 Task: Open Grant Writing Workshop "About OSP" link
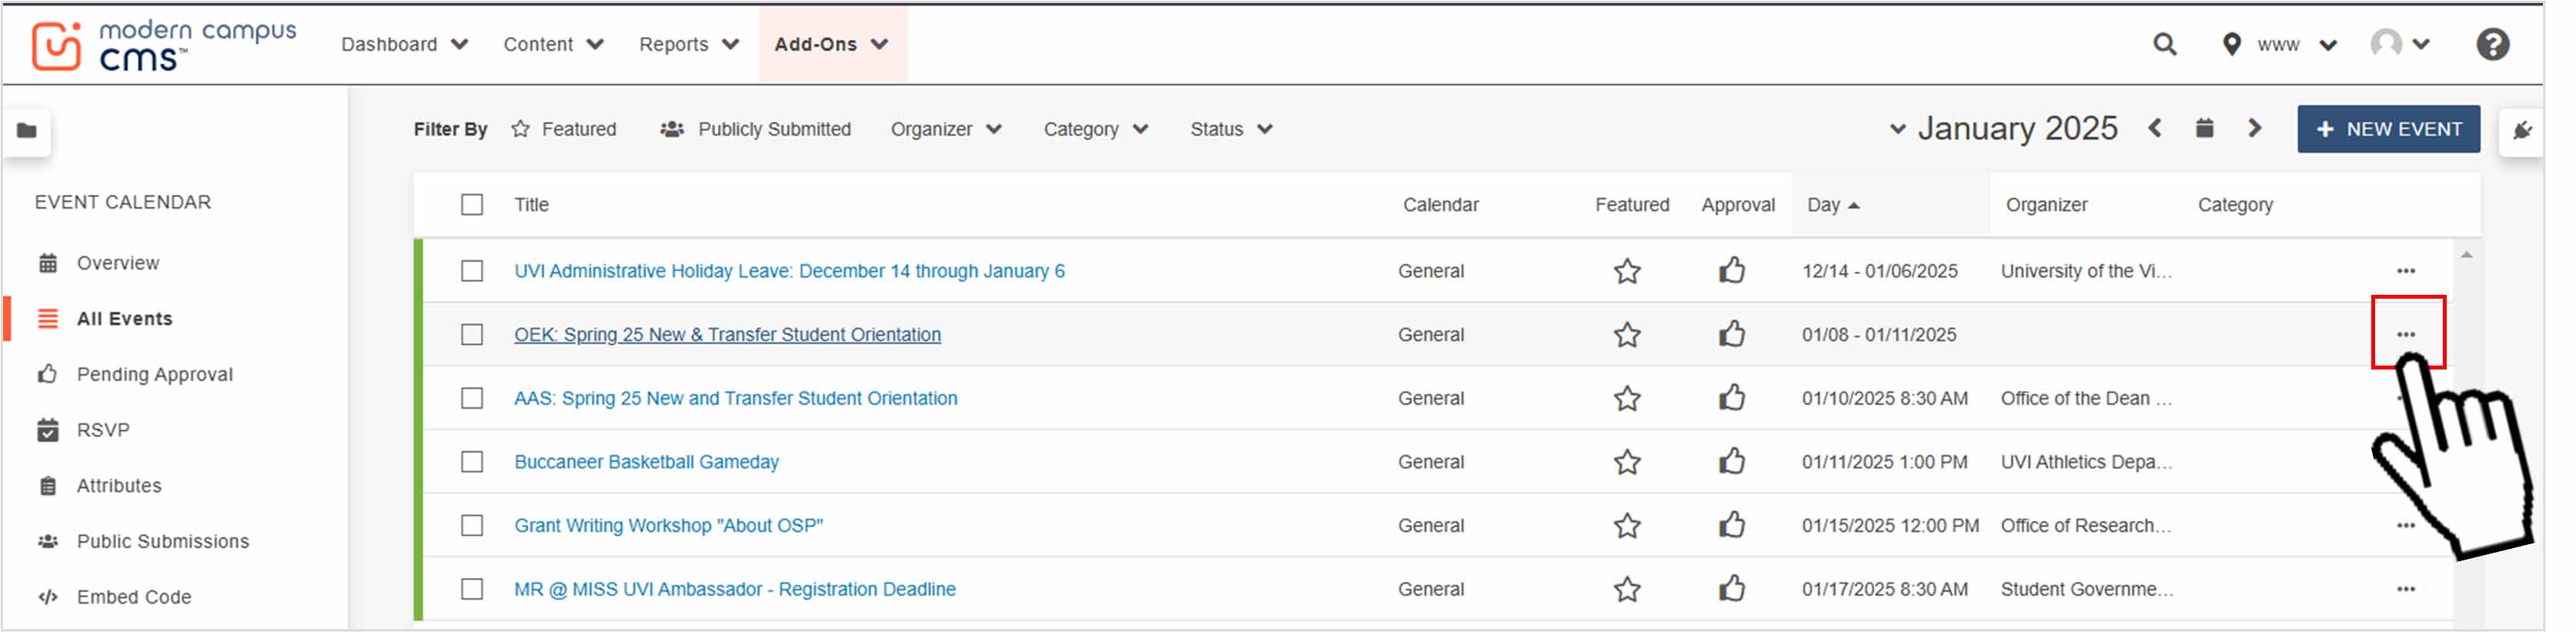tap(668, 526)
